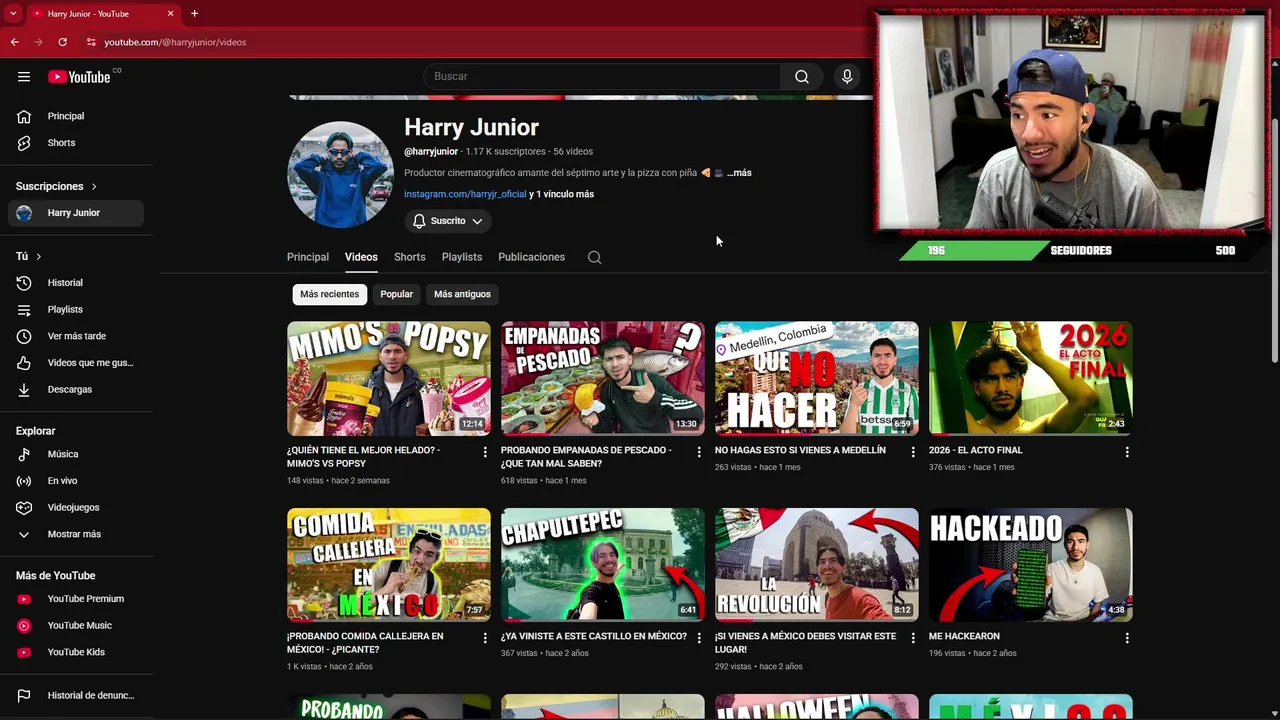This screenshot has width=1280, height=720.
Task: Expand Tú section
Action: pos(28,256)
